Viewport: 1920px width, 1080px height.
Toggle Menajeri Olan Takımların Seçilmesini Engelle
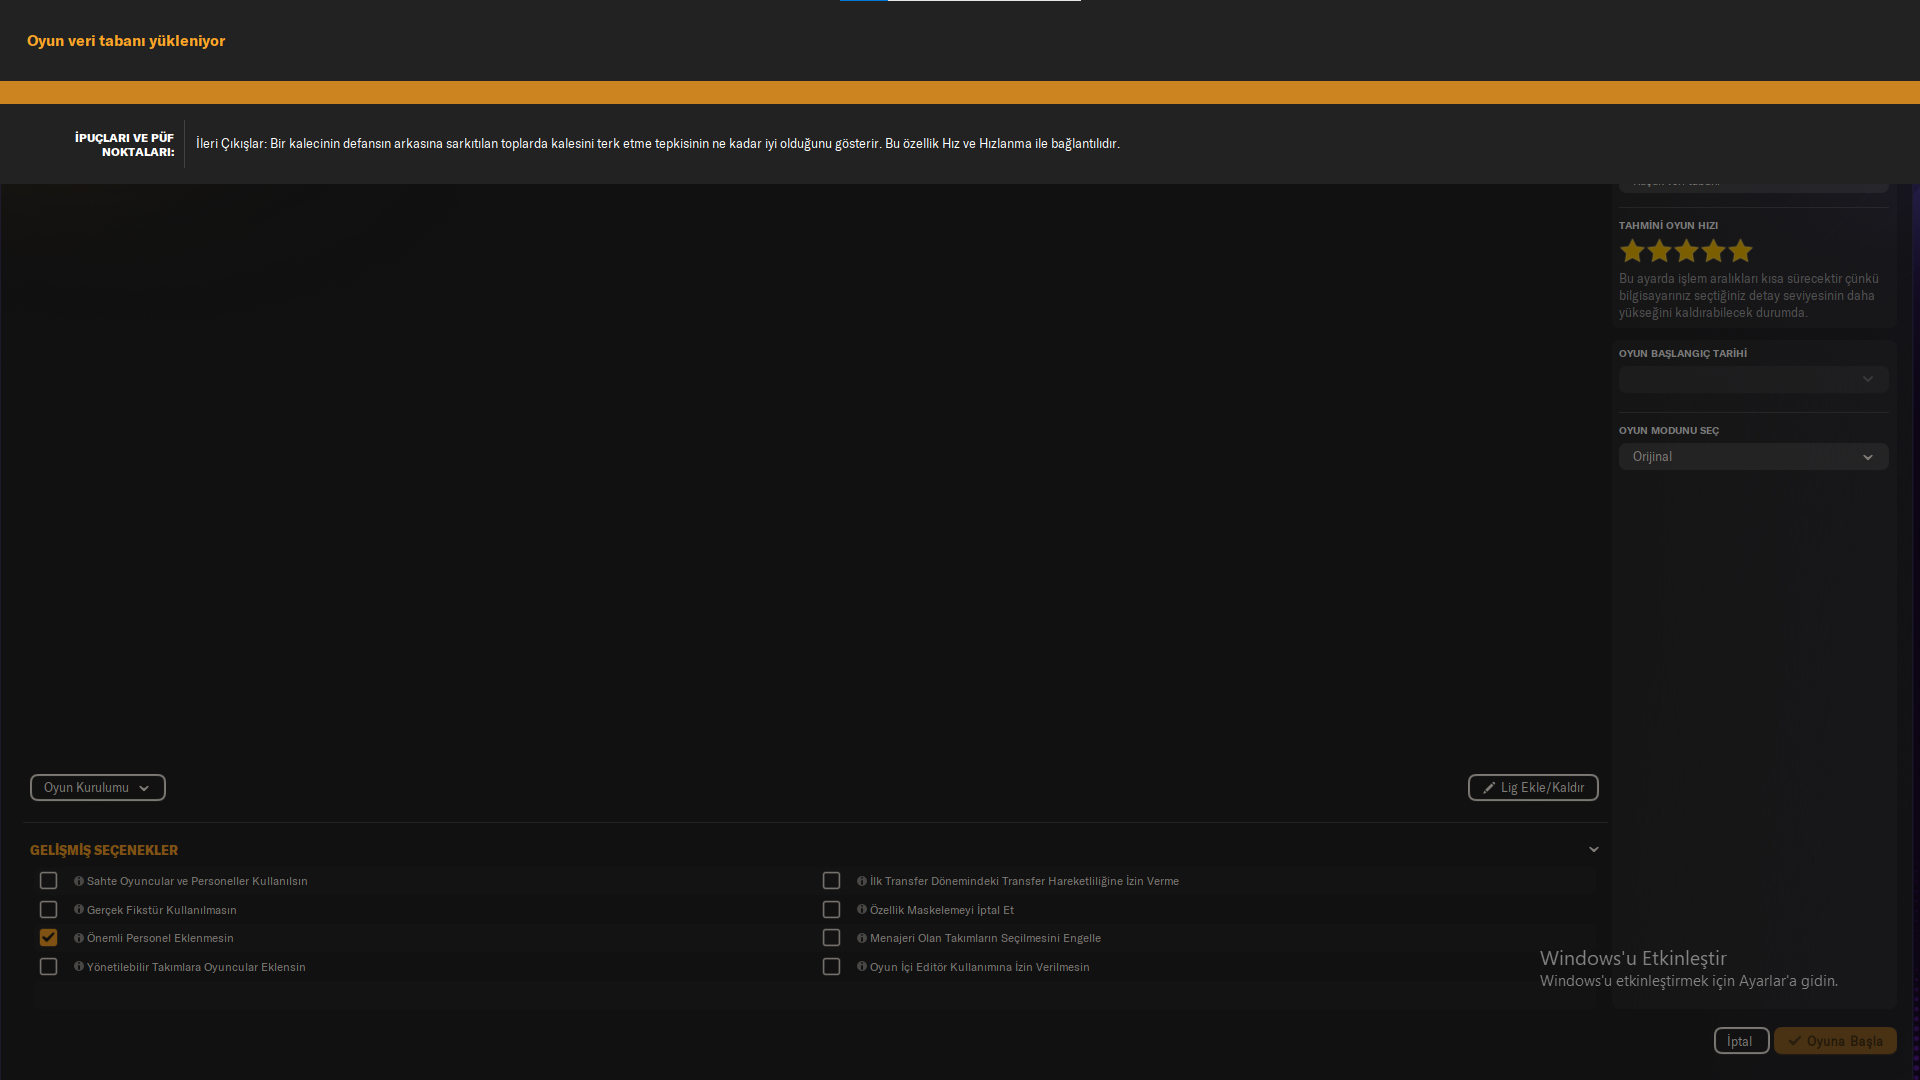click(x=831, y=938)
